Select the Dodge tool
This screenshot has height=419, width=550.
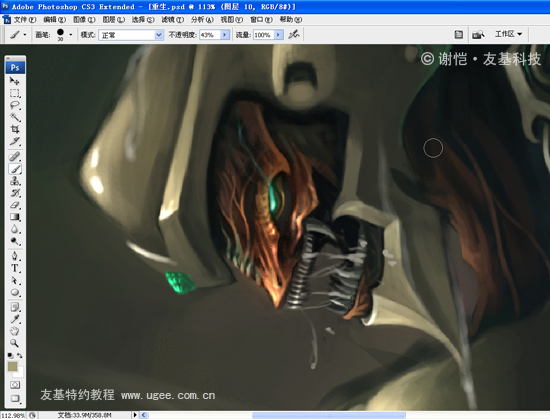[x=15, y=241]
